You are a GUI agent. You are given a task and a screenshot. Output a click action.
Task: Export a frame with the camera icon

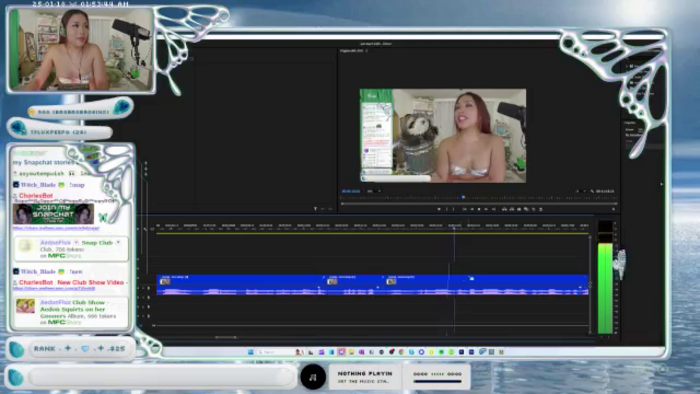(x=519, y=209)
